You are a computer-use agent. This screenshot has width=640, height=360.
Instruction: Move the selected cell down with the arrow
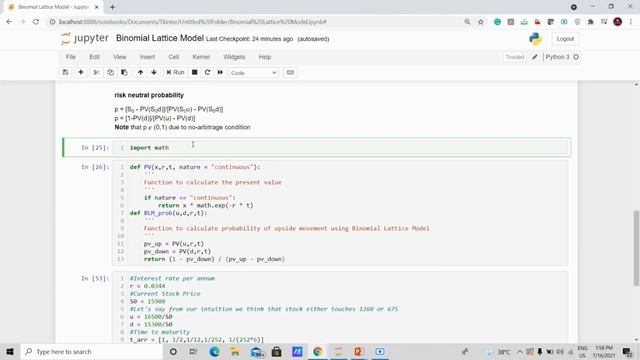154,72
